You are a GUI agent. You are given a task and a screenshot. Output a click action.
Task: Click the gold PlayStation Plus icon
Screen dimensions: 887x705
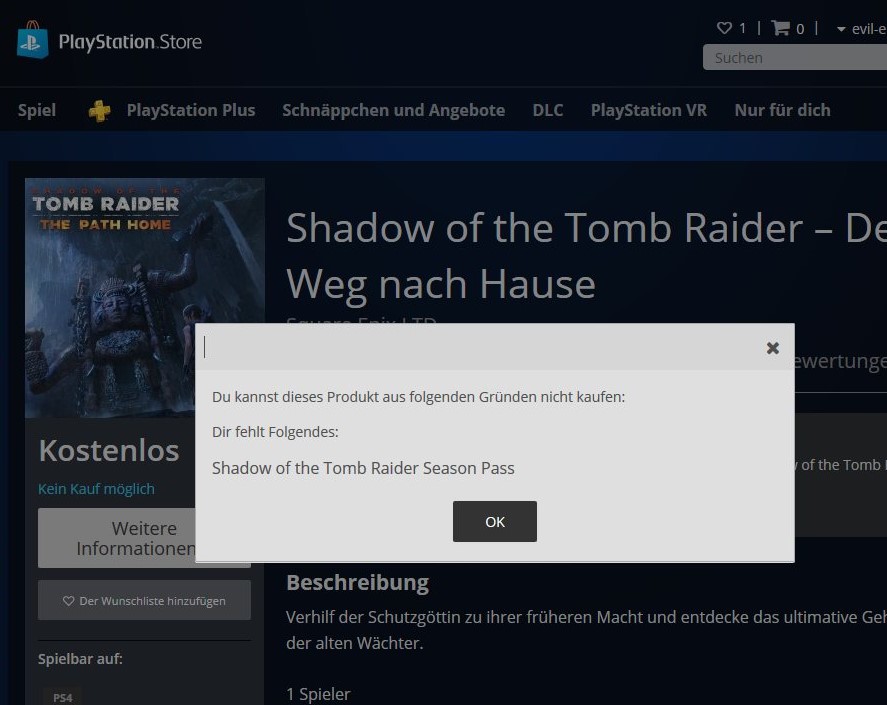pyautogui.click(x=100, y=111)
